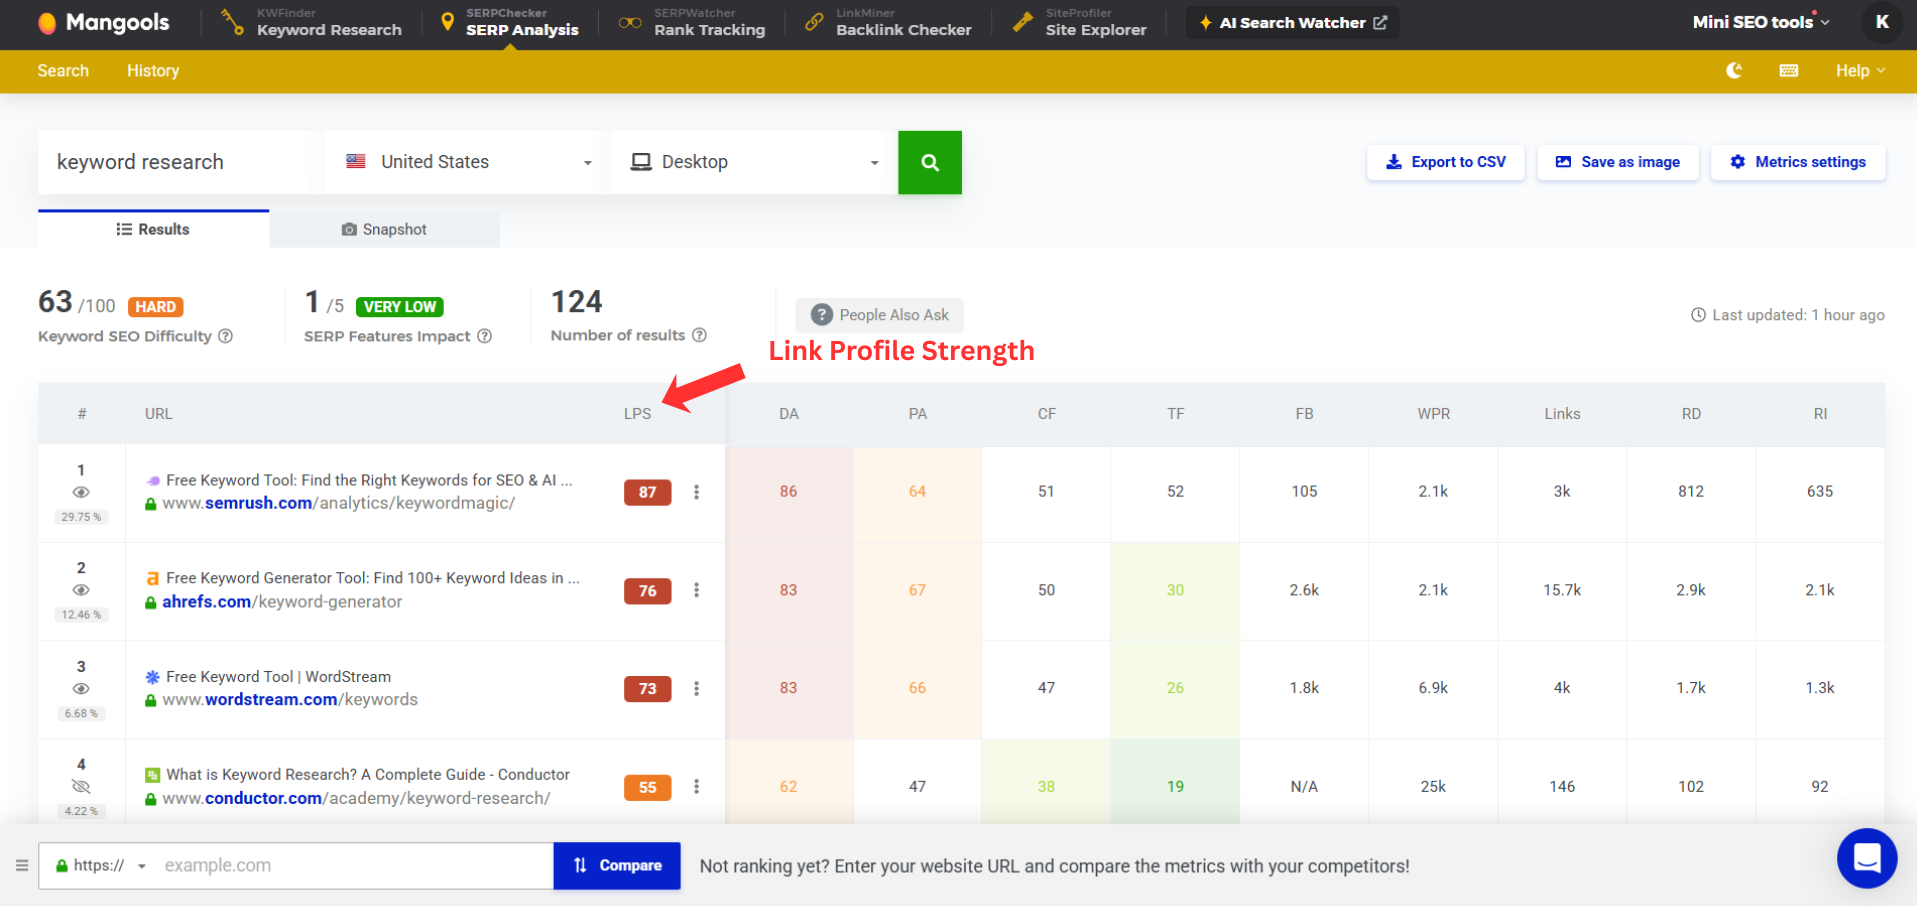Open SERPWatcher Rank Tracking tool
This screenshot has height=906, width=1917.
click(x=691, y=22)
